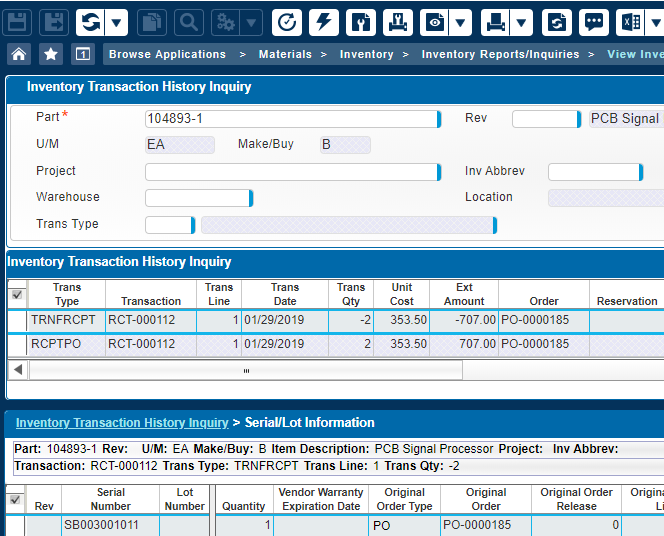
Task: Click the gears Action icon
Action: pyautogui.click(x=225, y=22)
